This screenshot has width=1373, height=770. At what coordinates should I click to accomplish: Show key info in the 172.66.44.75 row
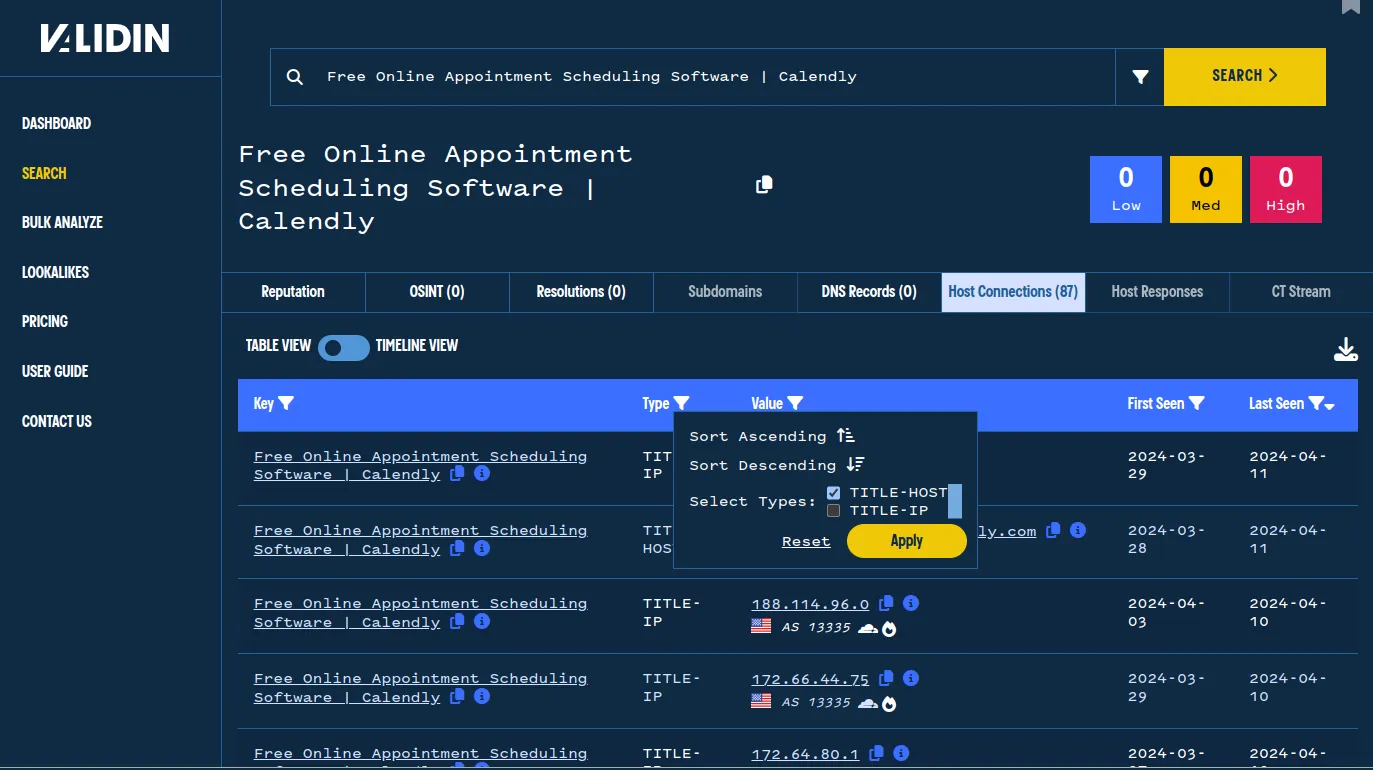click(x=482, y=696)
